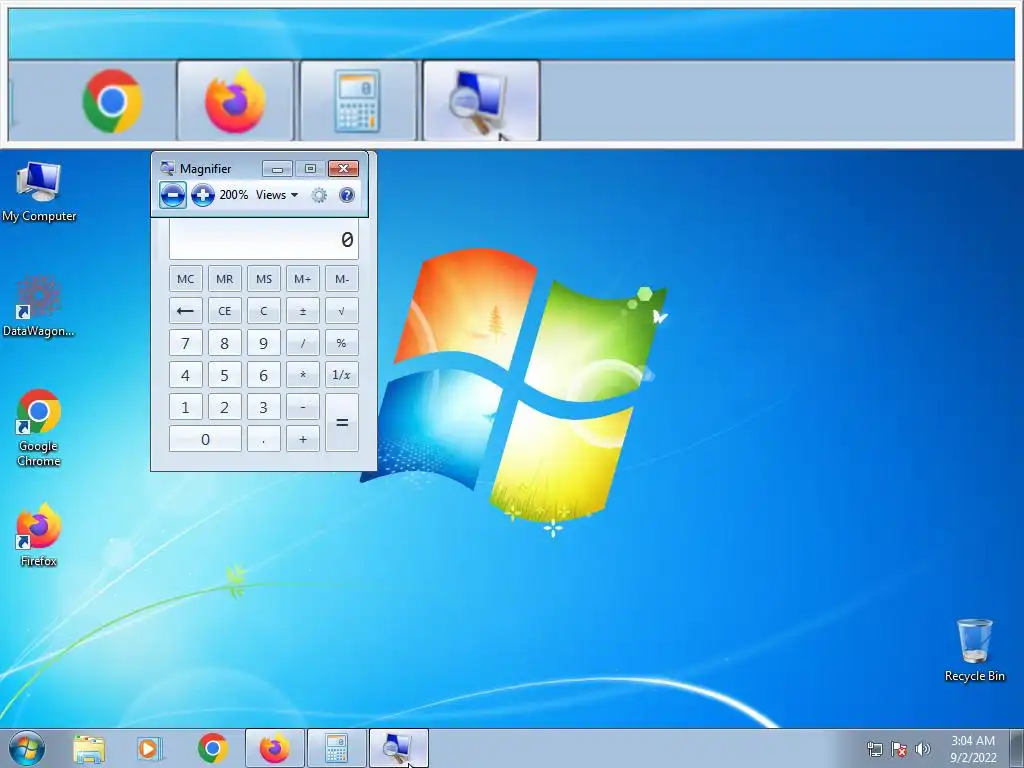The width and height of the screenshot is (1024, 768).
Task: Click calculator digit 8
Action: [x=225, y=343]
